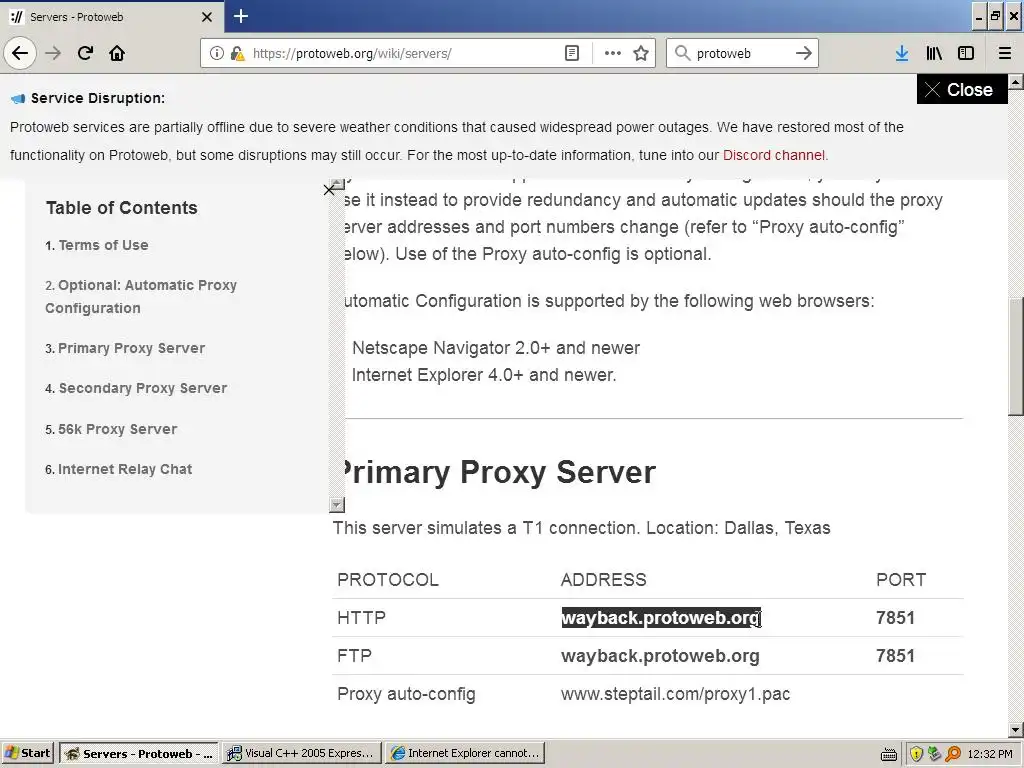Click the FTP row wayback.protoweb.org address
The width and height of the screenshot is (1024, 768).
coord(660,656)
